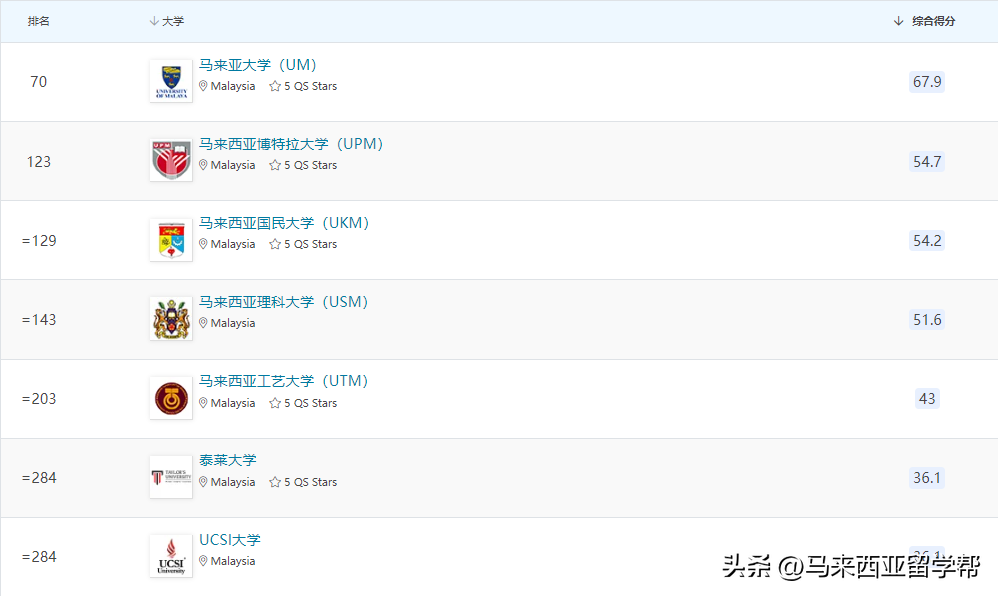
Task: Open UTM round maroon logo
Action: 171,398
